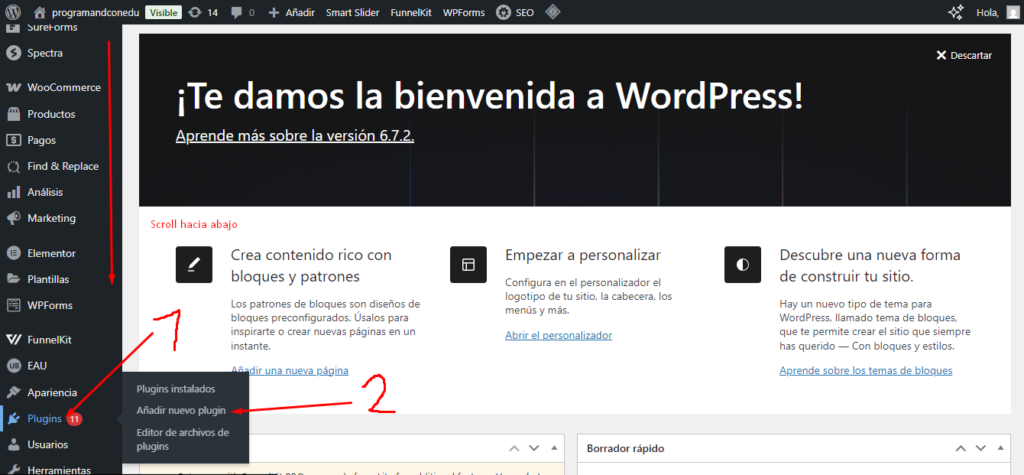This screenshot has width=1024, height=475.
Task: Open the WordPress logo menu
Action: click(x=13, y=12)
